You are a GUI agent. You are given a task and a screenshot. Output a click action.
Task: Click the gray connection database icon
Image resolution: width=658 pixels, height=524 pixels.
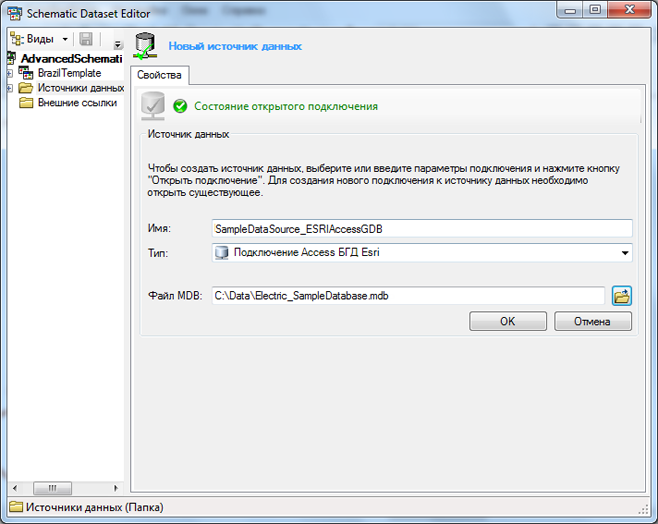(153, 106)
